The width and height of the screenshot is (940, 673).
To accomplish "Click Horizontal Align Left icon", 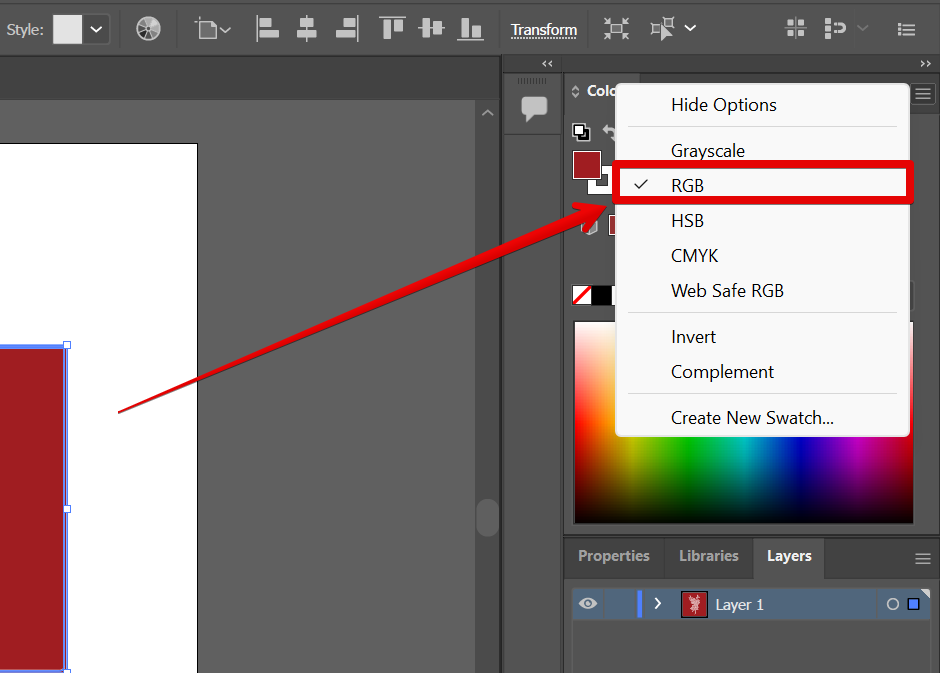I will pyautogui.click(x=267, y=29).
